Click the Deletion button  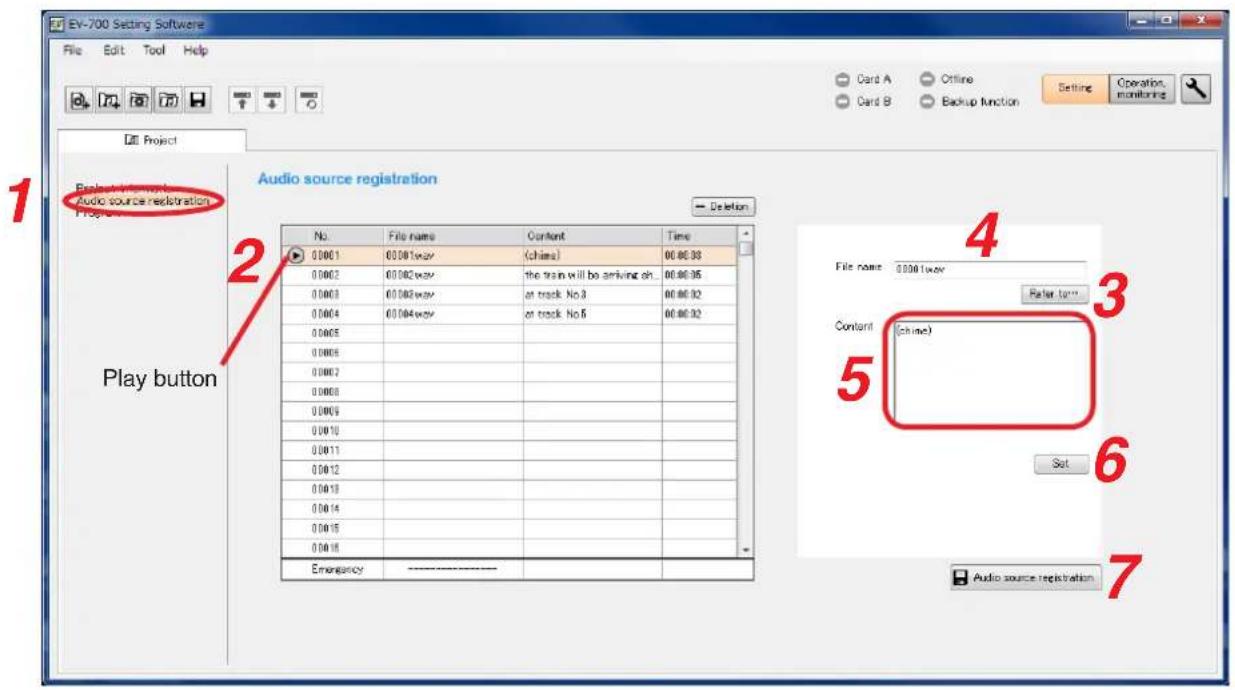(722, 206)
